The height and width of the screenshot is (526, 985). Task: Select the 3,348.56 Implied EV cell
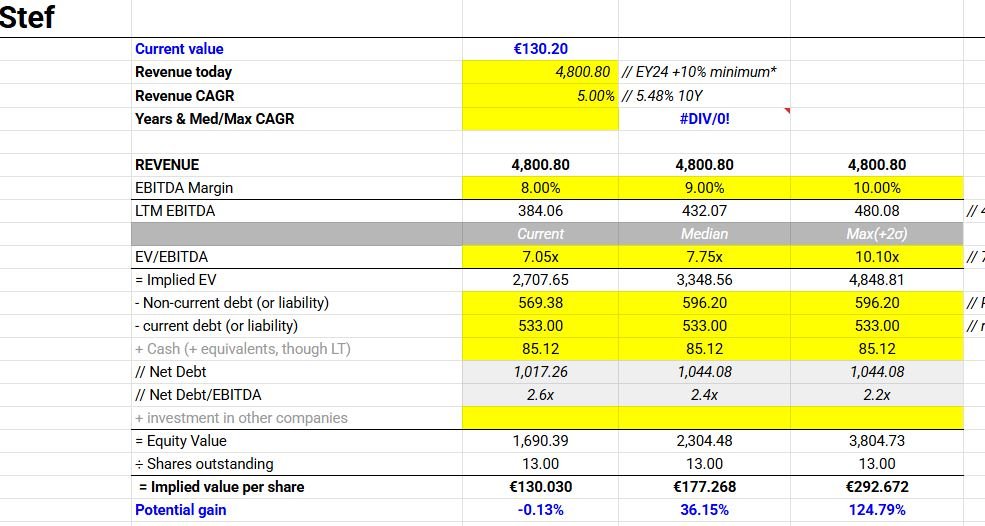pyautogui.click(x=704, y=280)
